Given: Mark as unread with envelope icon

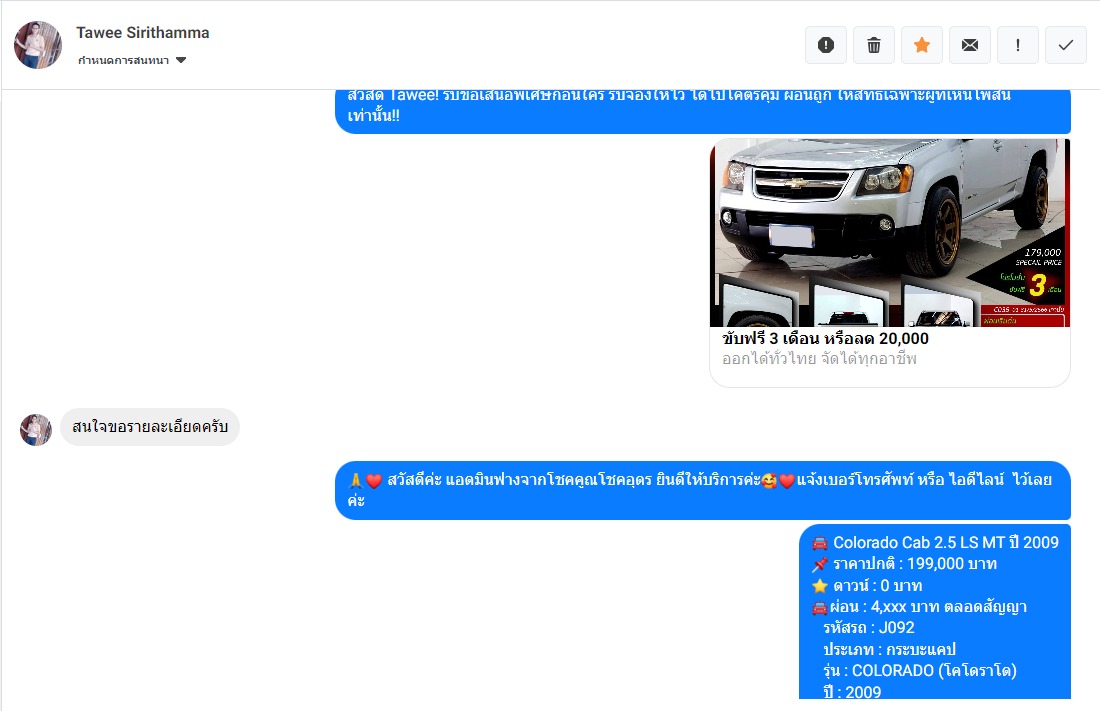Looking at the screenshot, I should click(970, 45).
